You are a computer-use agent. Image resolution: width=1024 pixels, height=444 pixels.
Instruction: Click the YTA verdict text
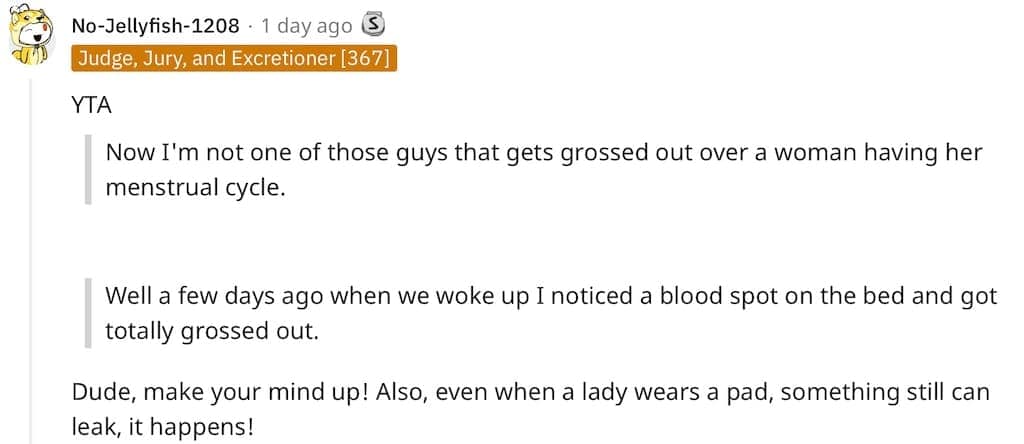tap(91, 106)
